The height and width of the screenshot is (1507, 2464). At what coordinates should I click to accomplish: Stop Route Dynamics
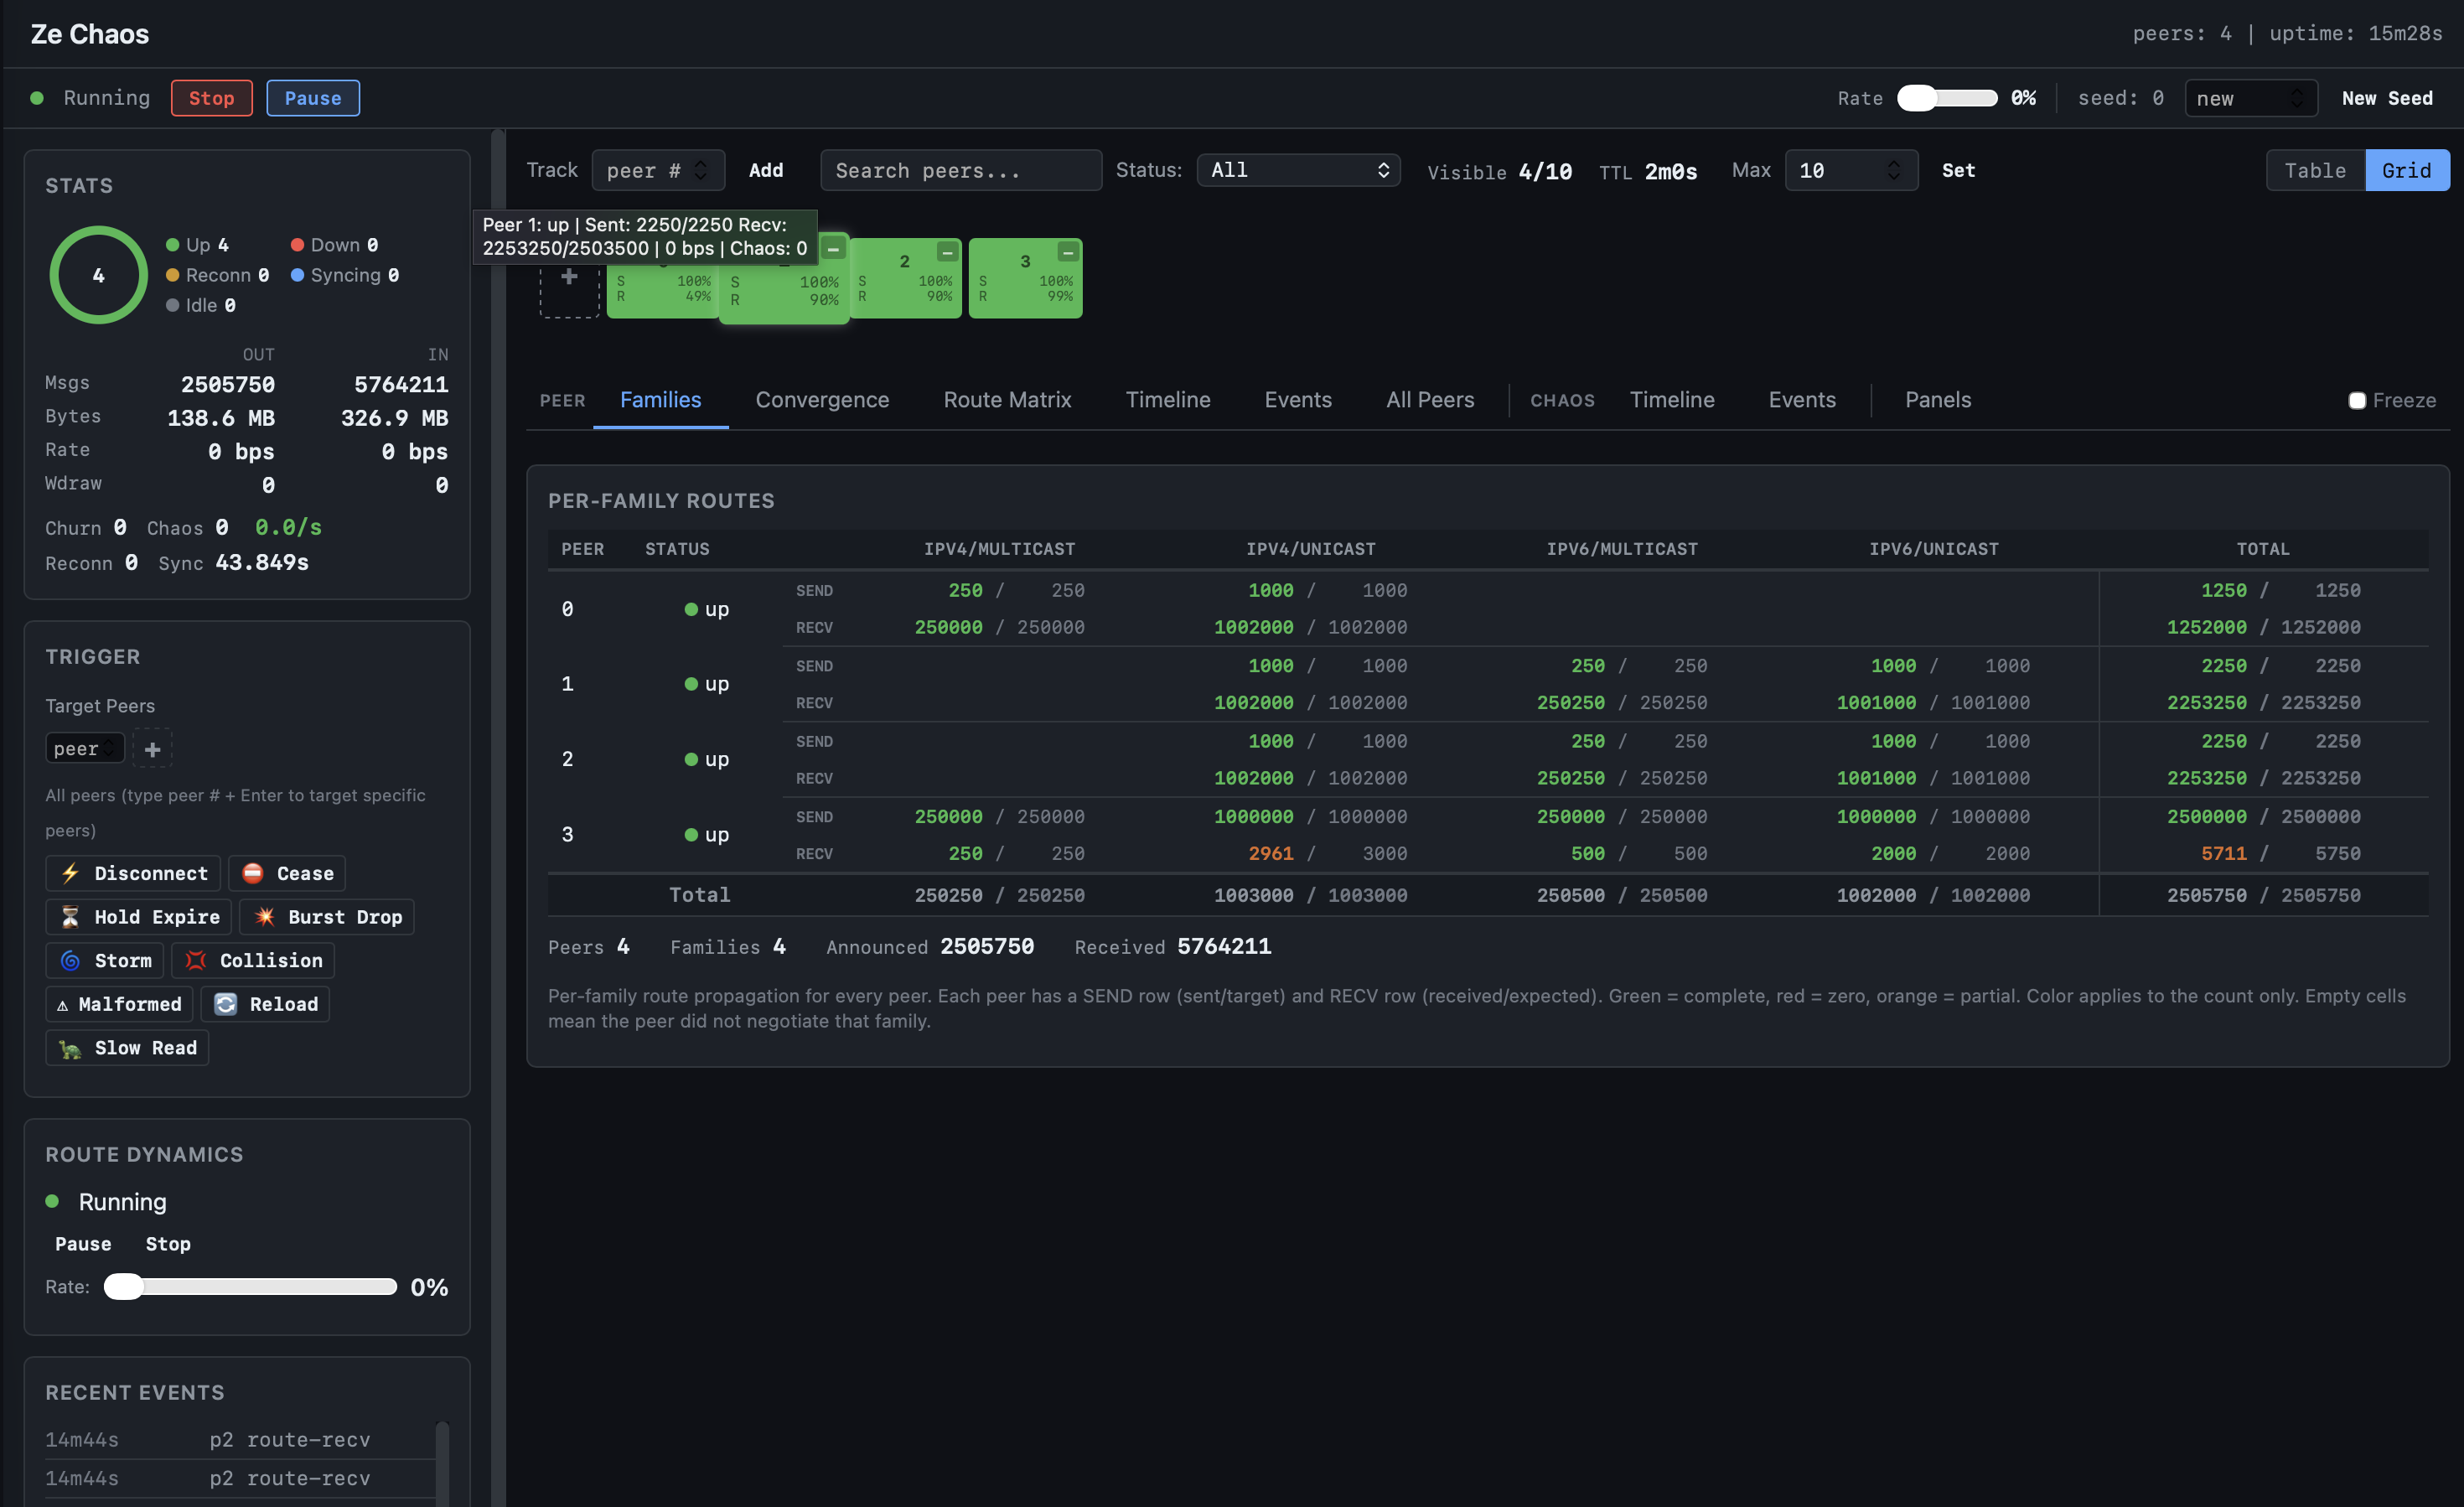click(168, 1244)
